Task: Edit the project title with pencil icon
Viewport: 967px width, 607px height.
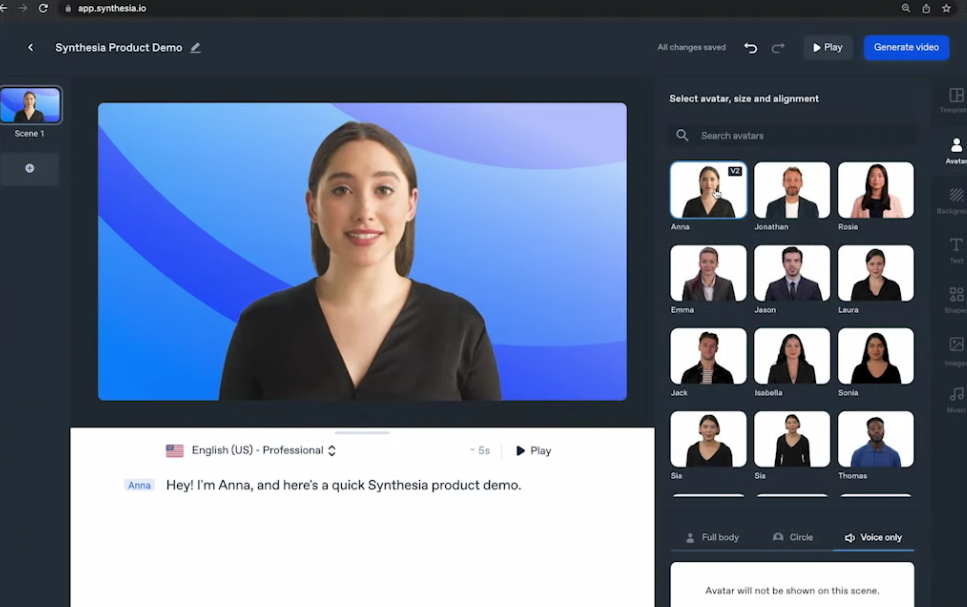Action: 195,47
